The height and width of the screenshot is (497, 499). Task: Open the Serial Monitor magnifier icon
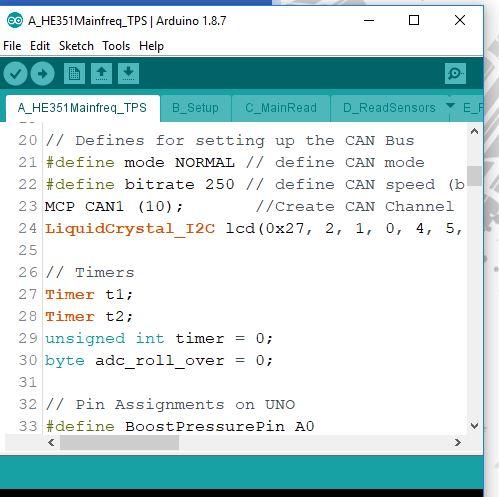click(455, 73)
